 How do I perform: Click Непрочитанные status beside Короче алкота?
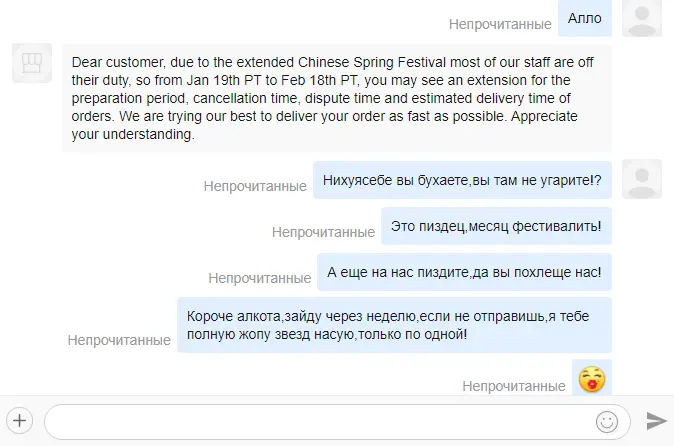119,340
